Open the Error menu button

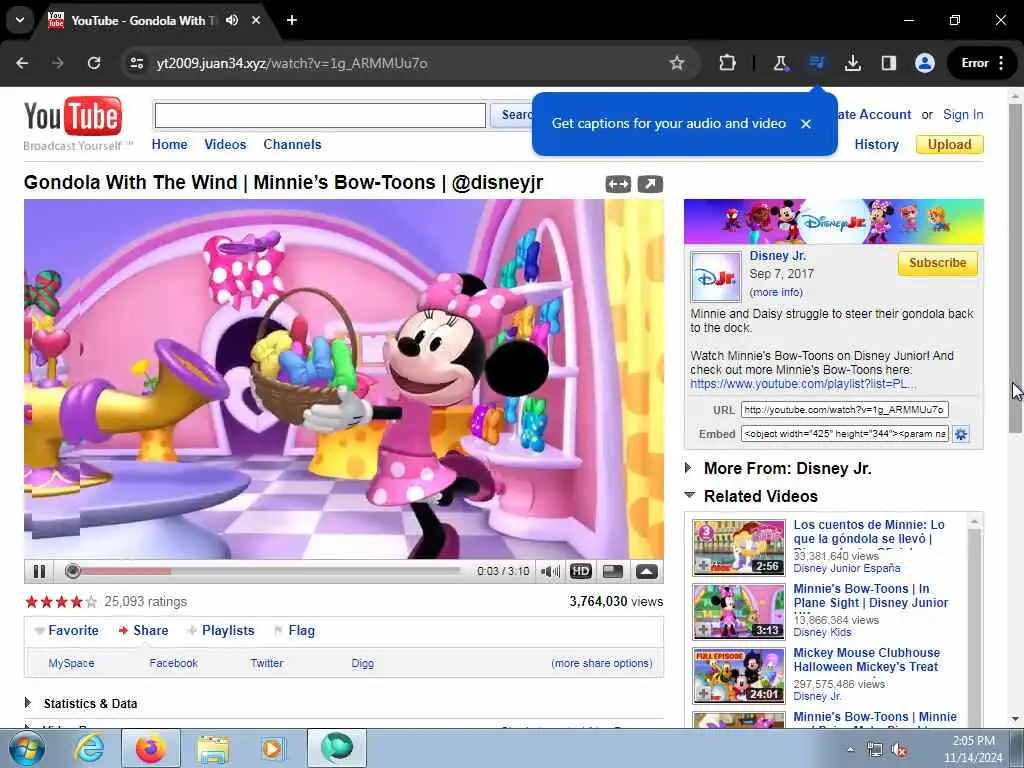(982, 63)
